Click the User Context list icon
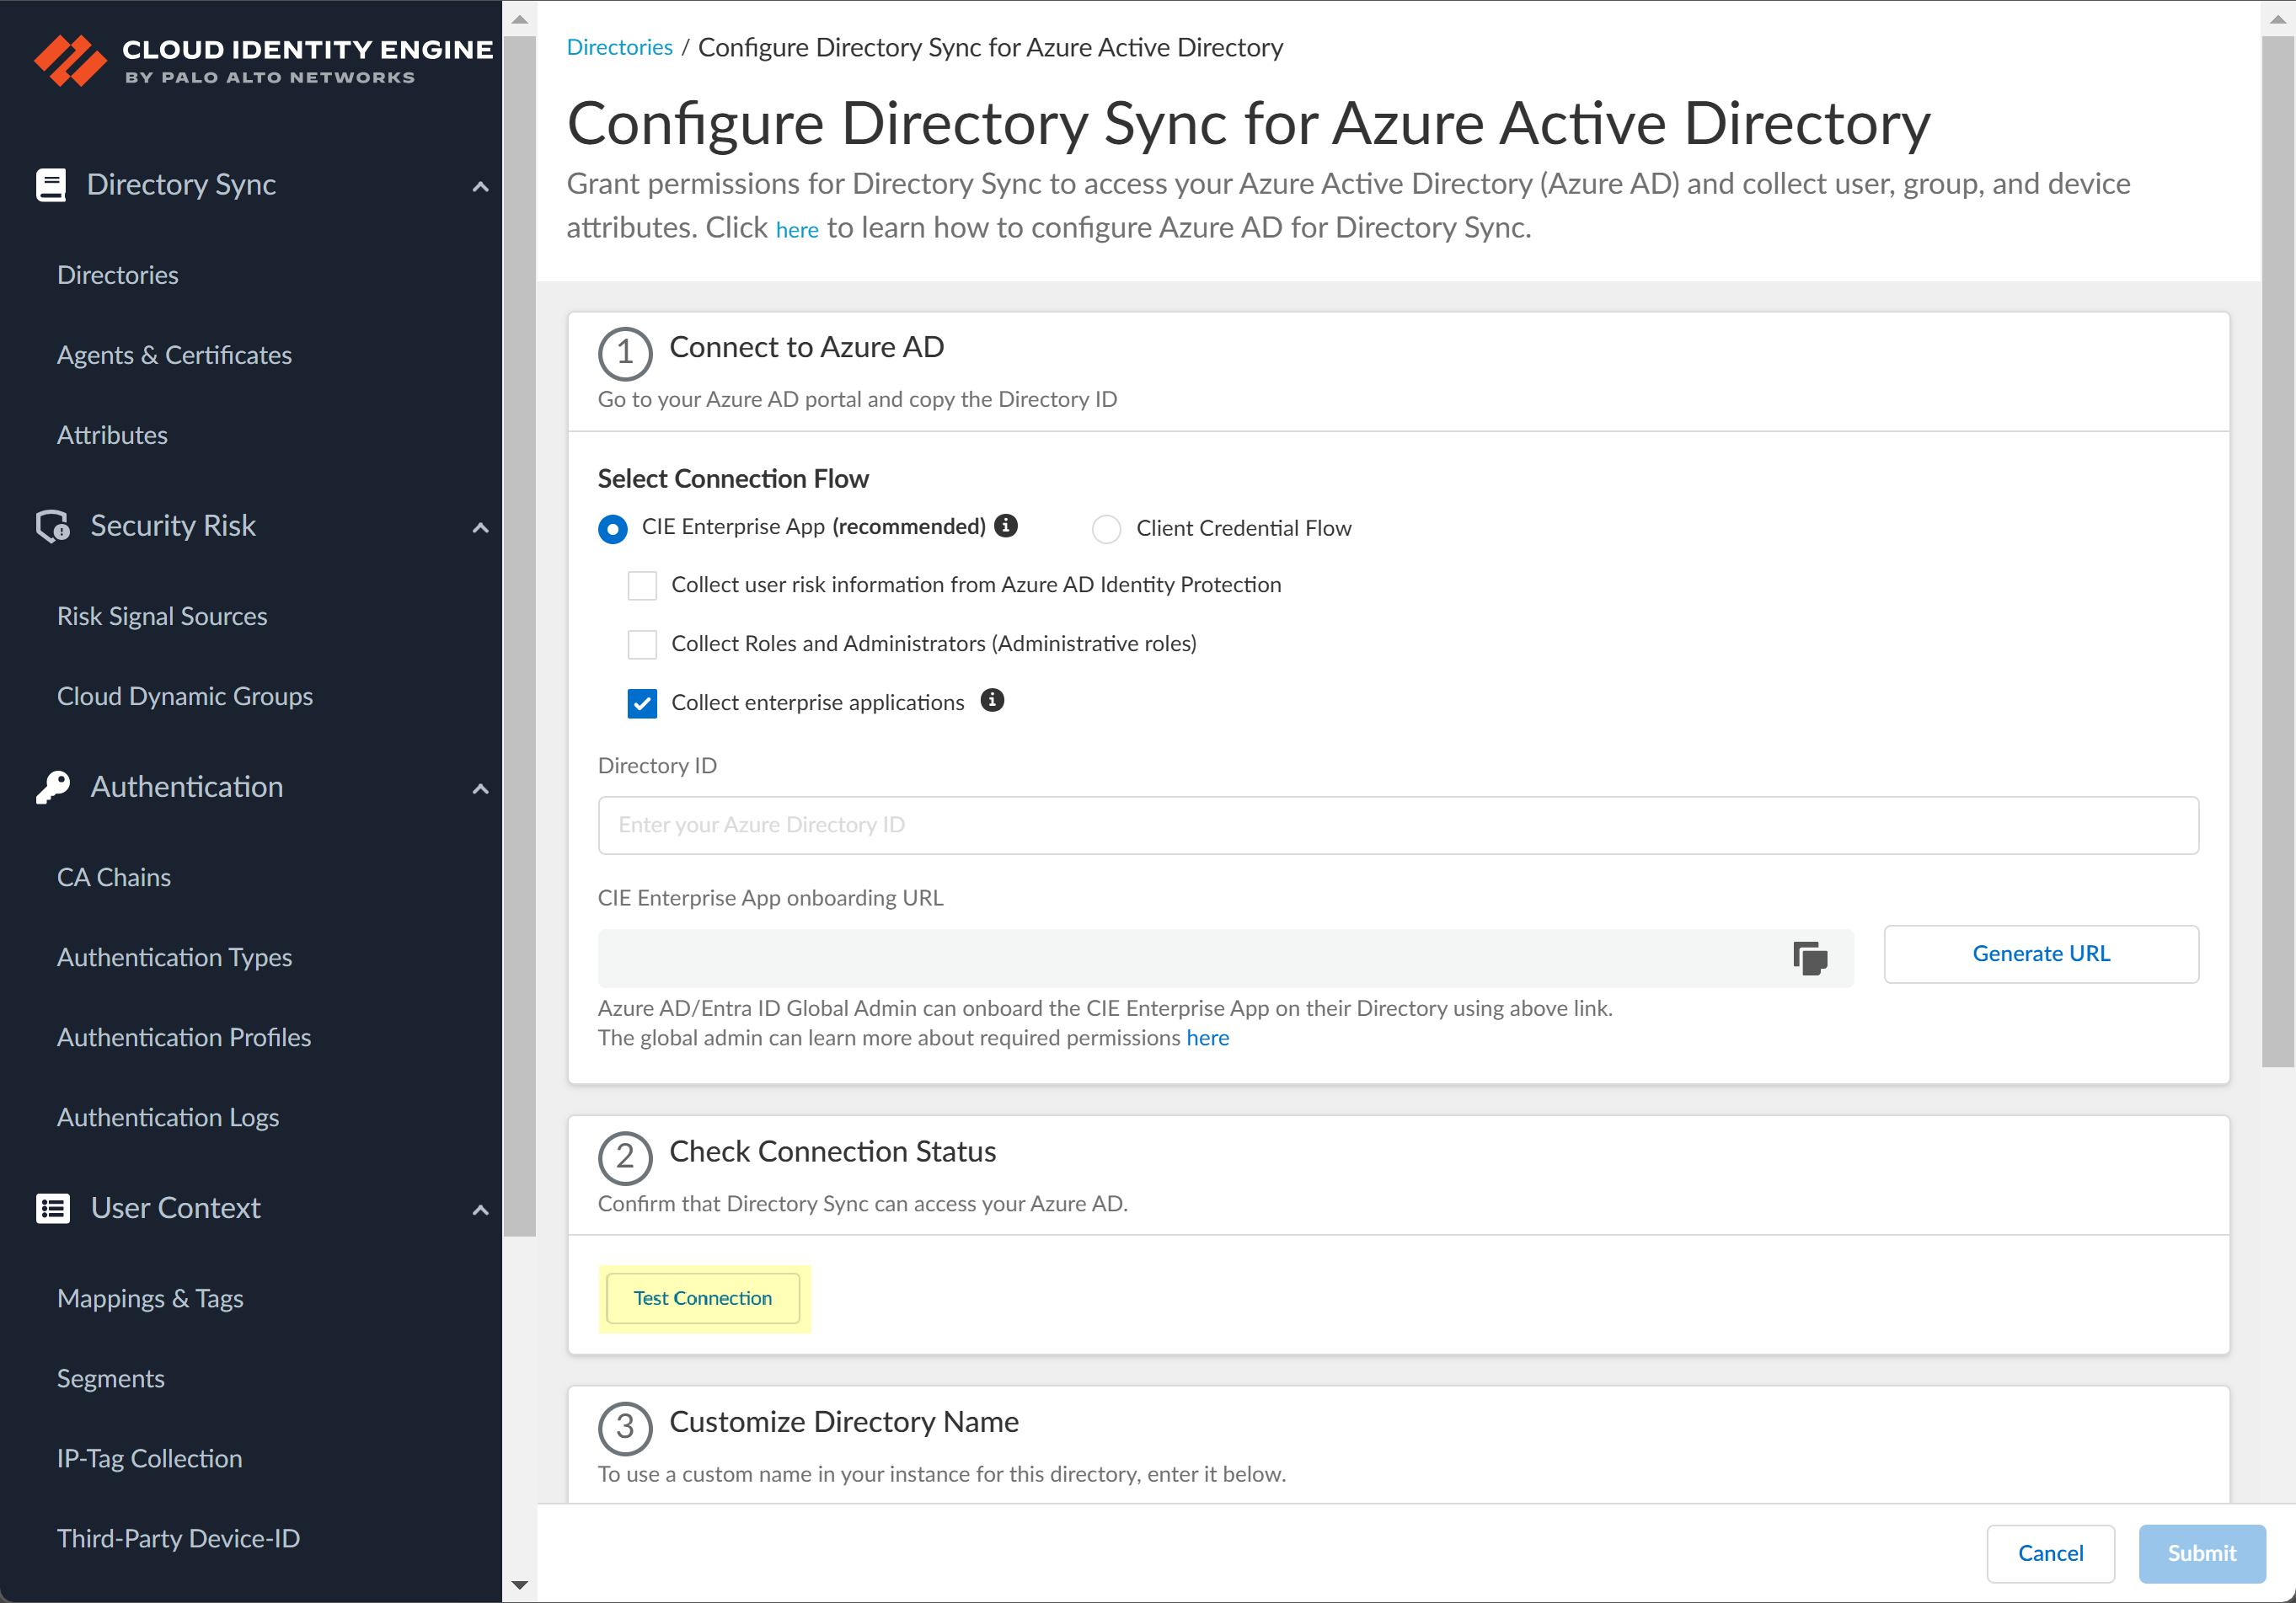This screenshot has height=1603, width=2296. click(x=53, y=1208)
